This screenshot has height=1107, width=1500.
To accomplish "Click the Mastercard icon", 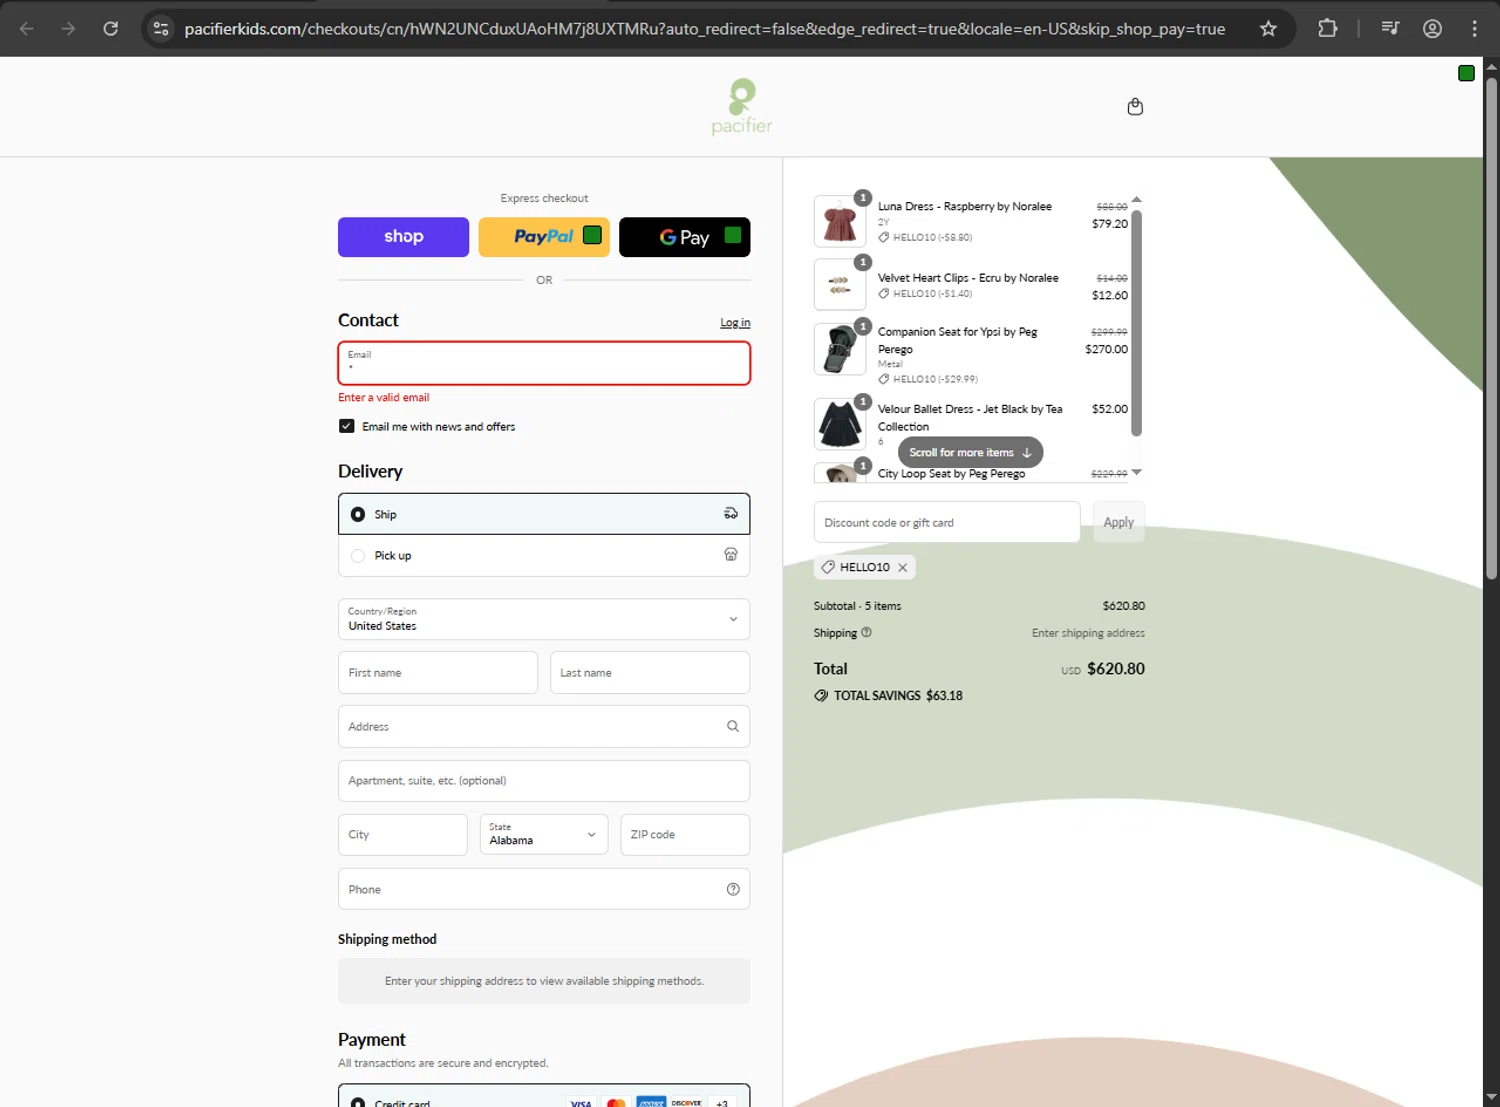I will pyautogui.click(x=616, y=1102).
